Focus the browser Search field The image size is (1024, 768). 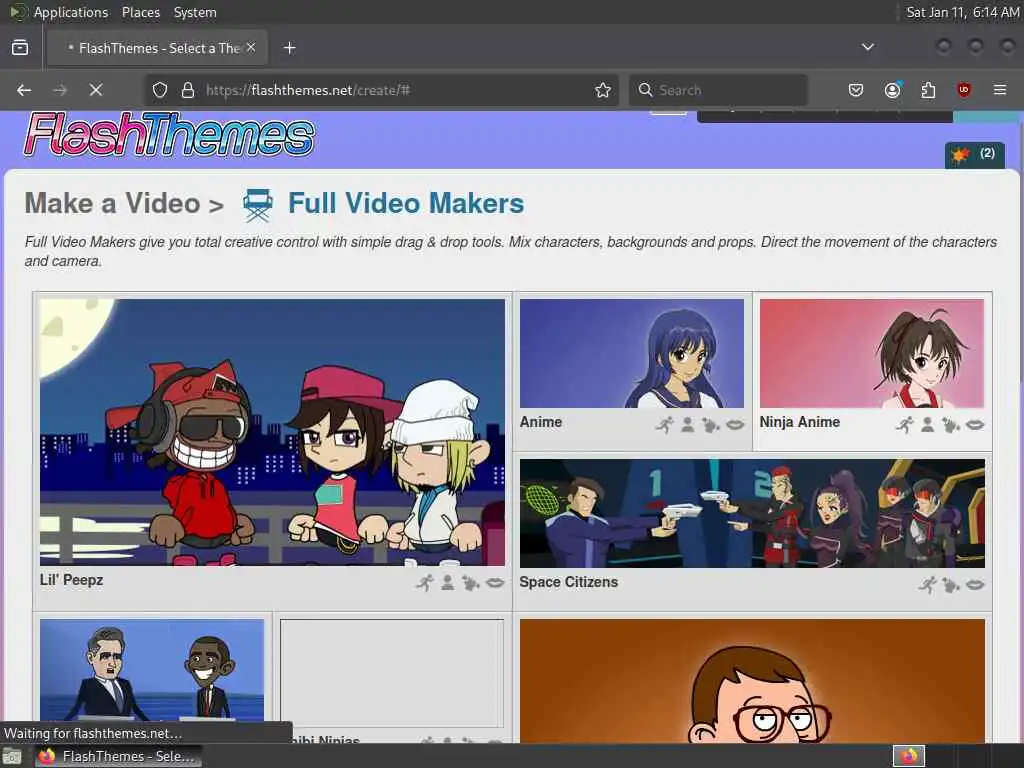[x=718, y=90]
